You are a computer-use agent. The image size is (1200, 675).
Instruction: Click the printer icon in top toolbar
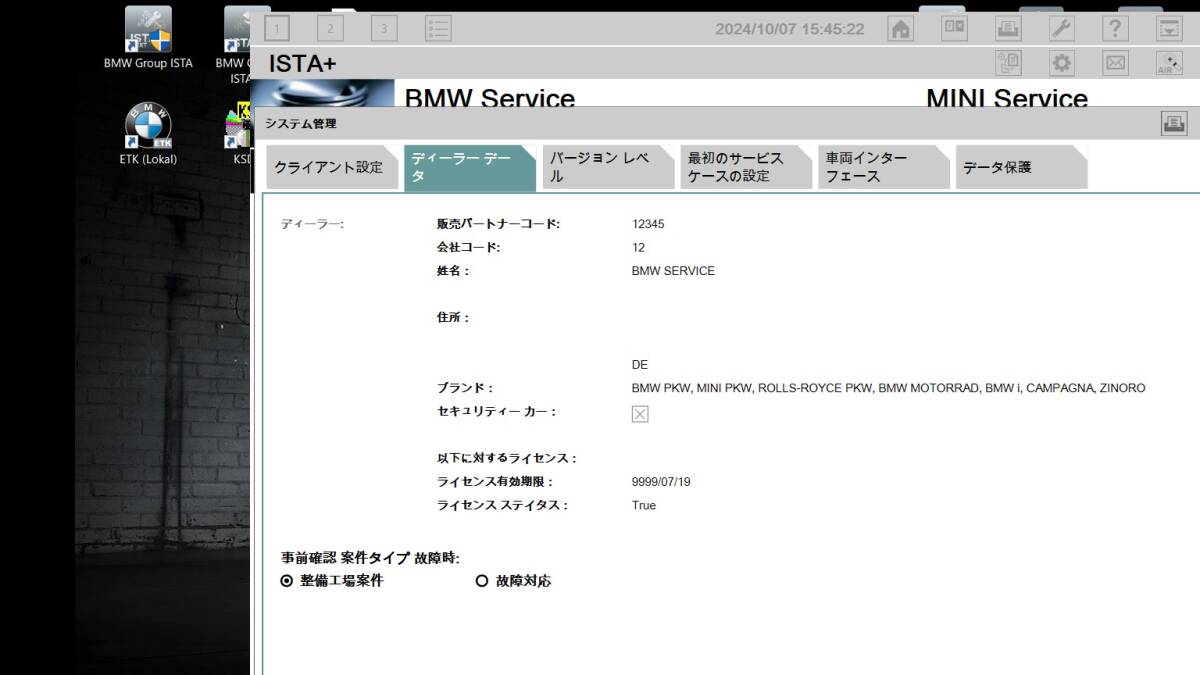point(1008,29)
